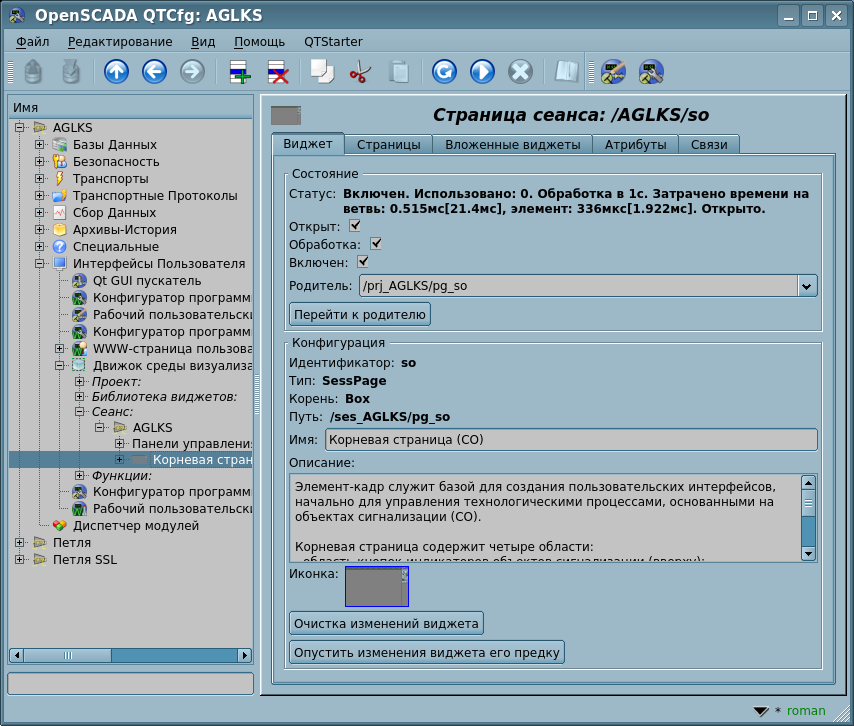Screen dimensions: 854x726
Task: Open the Редактирование menu
Action: [x=120, y=42]
